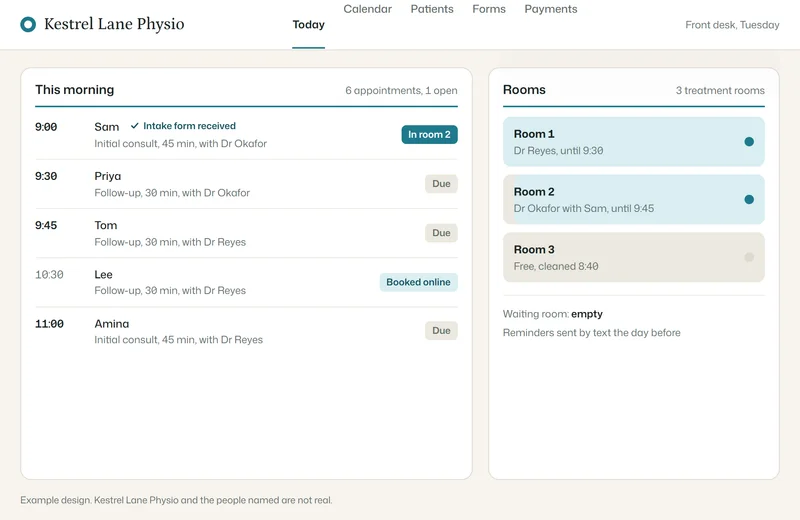Click patient name Sam
The image size is (800, 520).
coord(107,127)
